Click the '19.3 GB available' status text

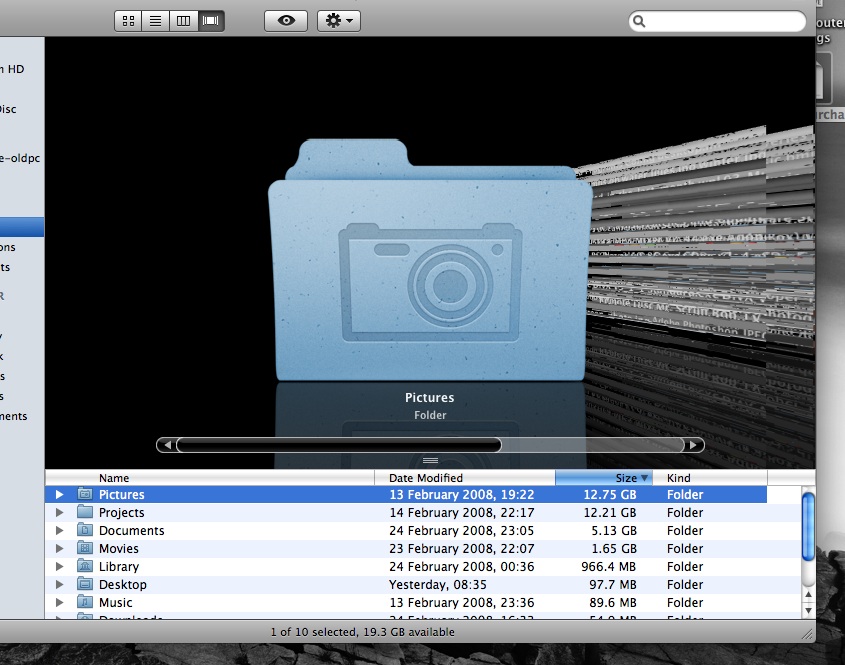point(409,632)
